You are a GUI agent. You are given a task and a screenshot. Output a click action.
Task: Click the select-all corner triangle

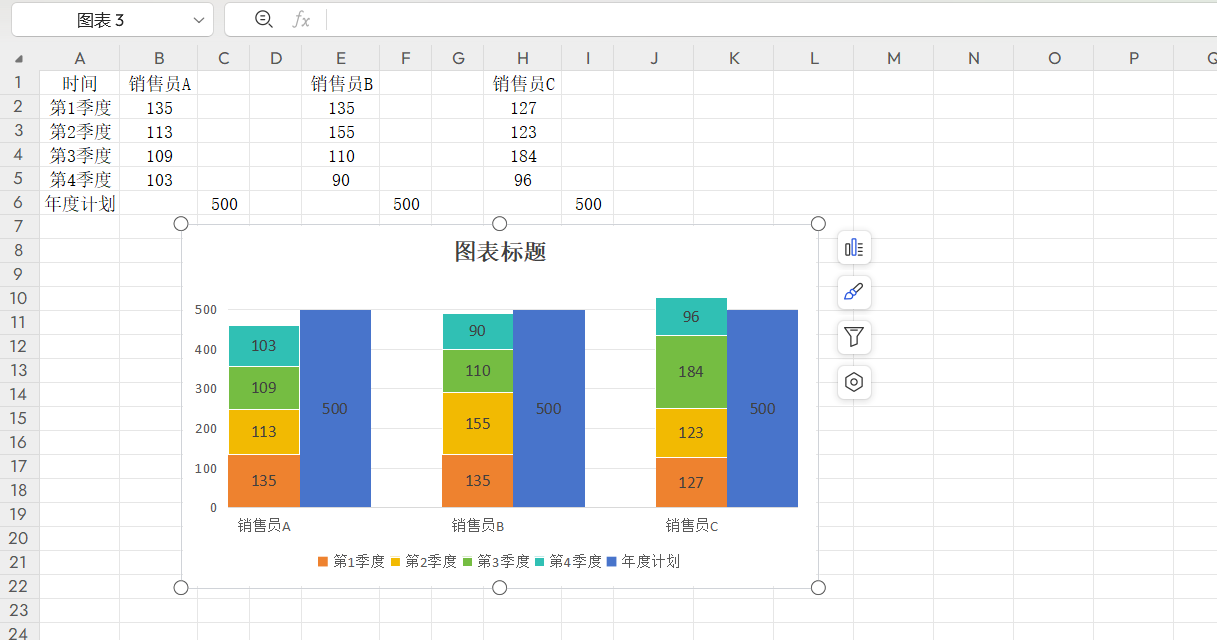pos(19,59)
